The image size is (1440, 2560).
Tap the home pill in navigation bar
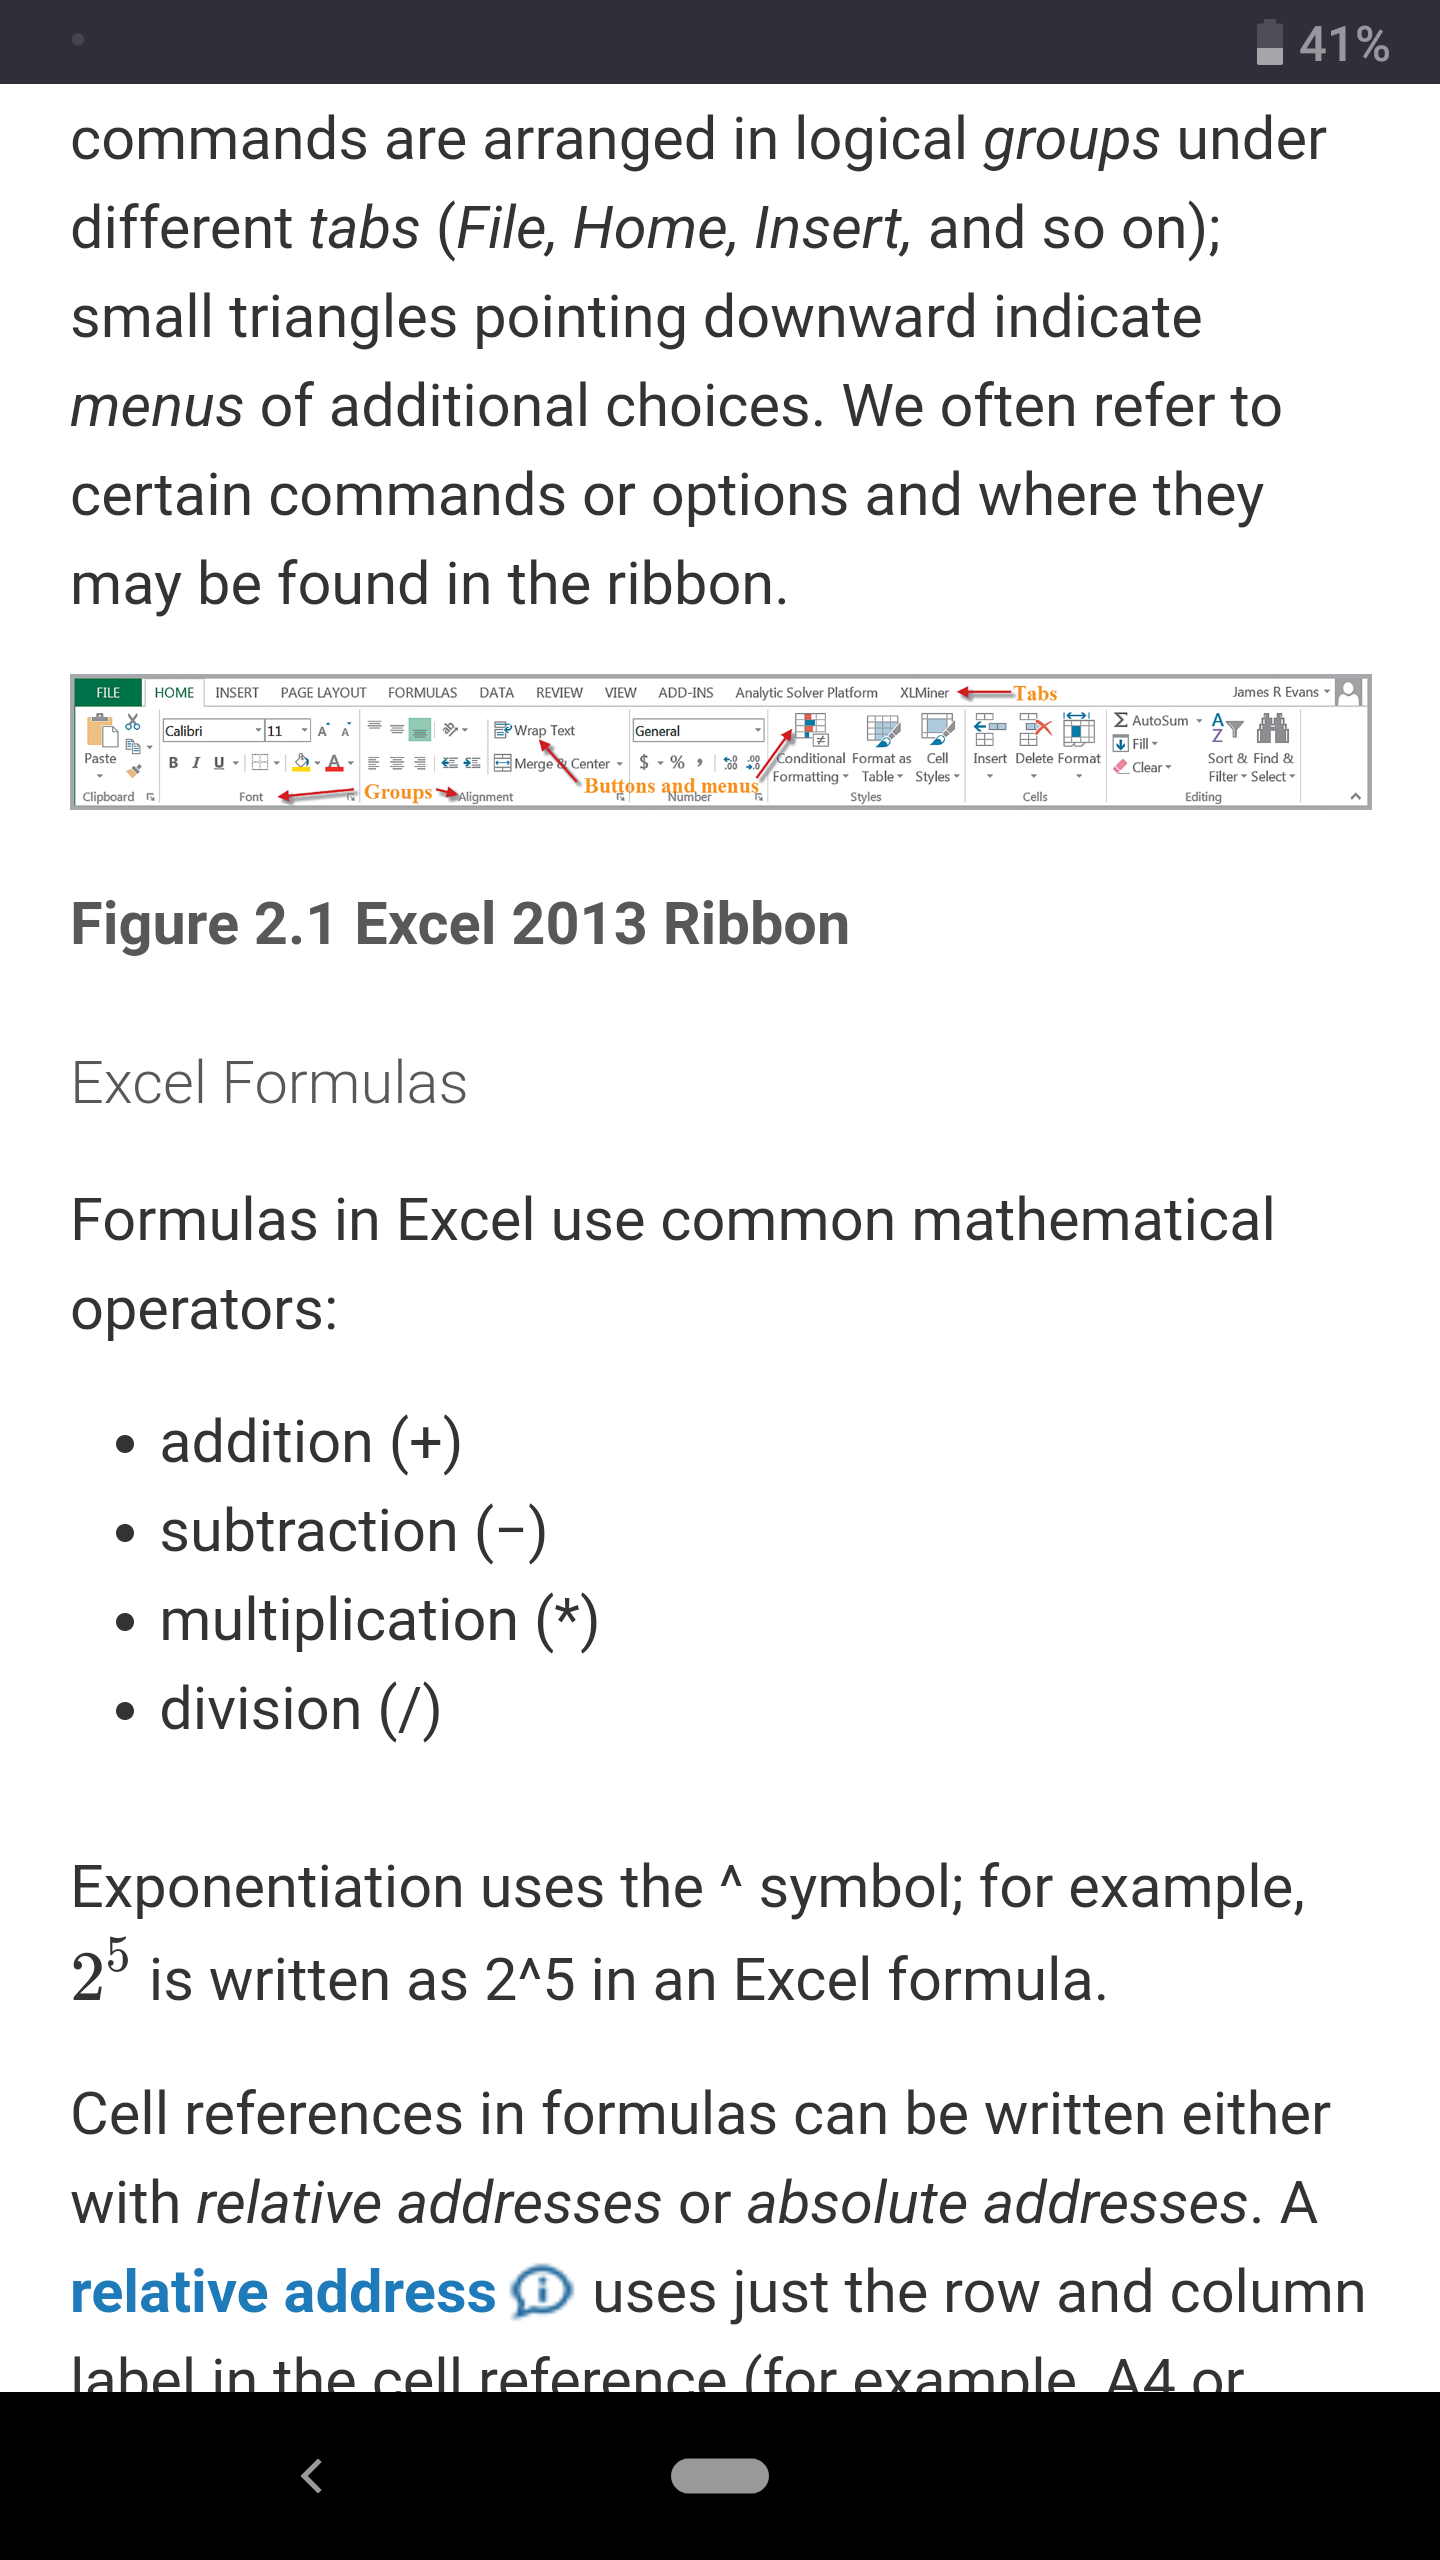click(x=720, y=2476)
